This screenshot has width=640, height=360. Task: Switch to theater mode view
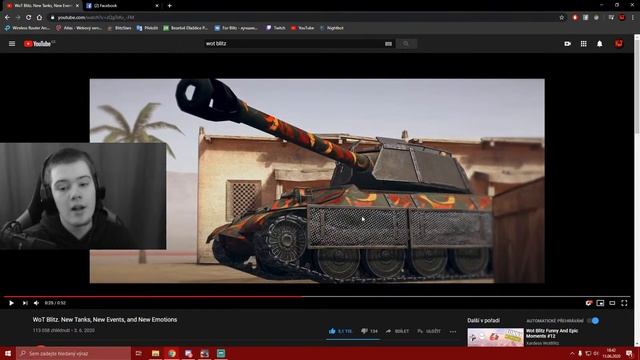[x=612, y=303]
